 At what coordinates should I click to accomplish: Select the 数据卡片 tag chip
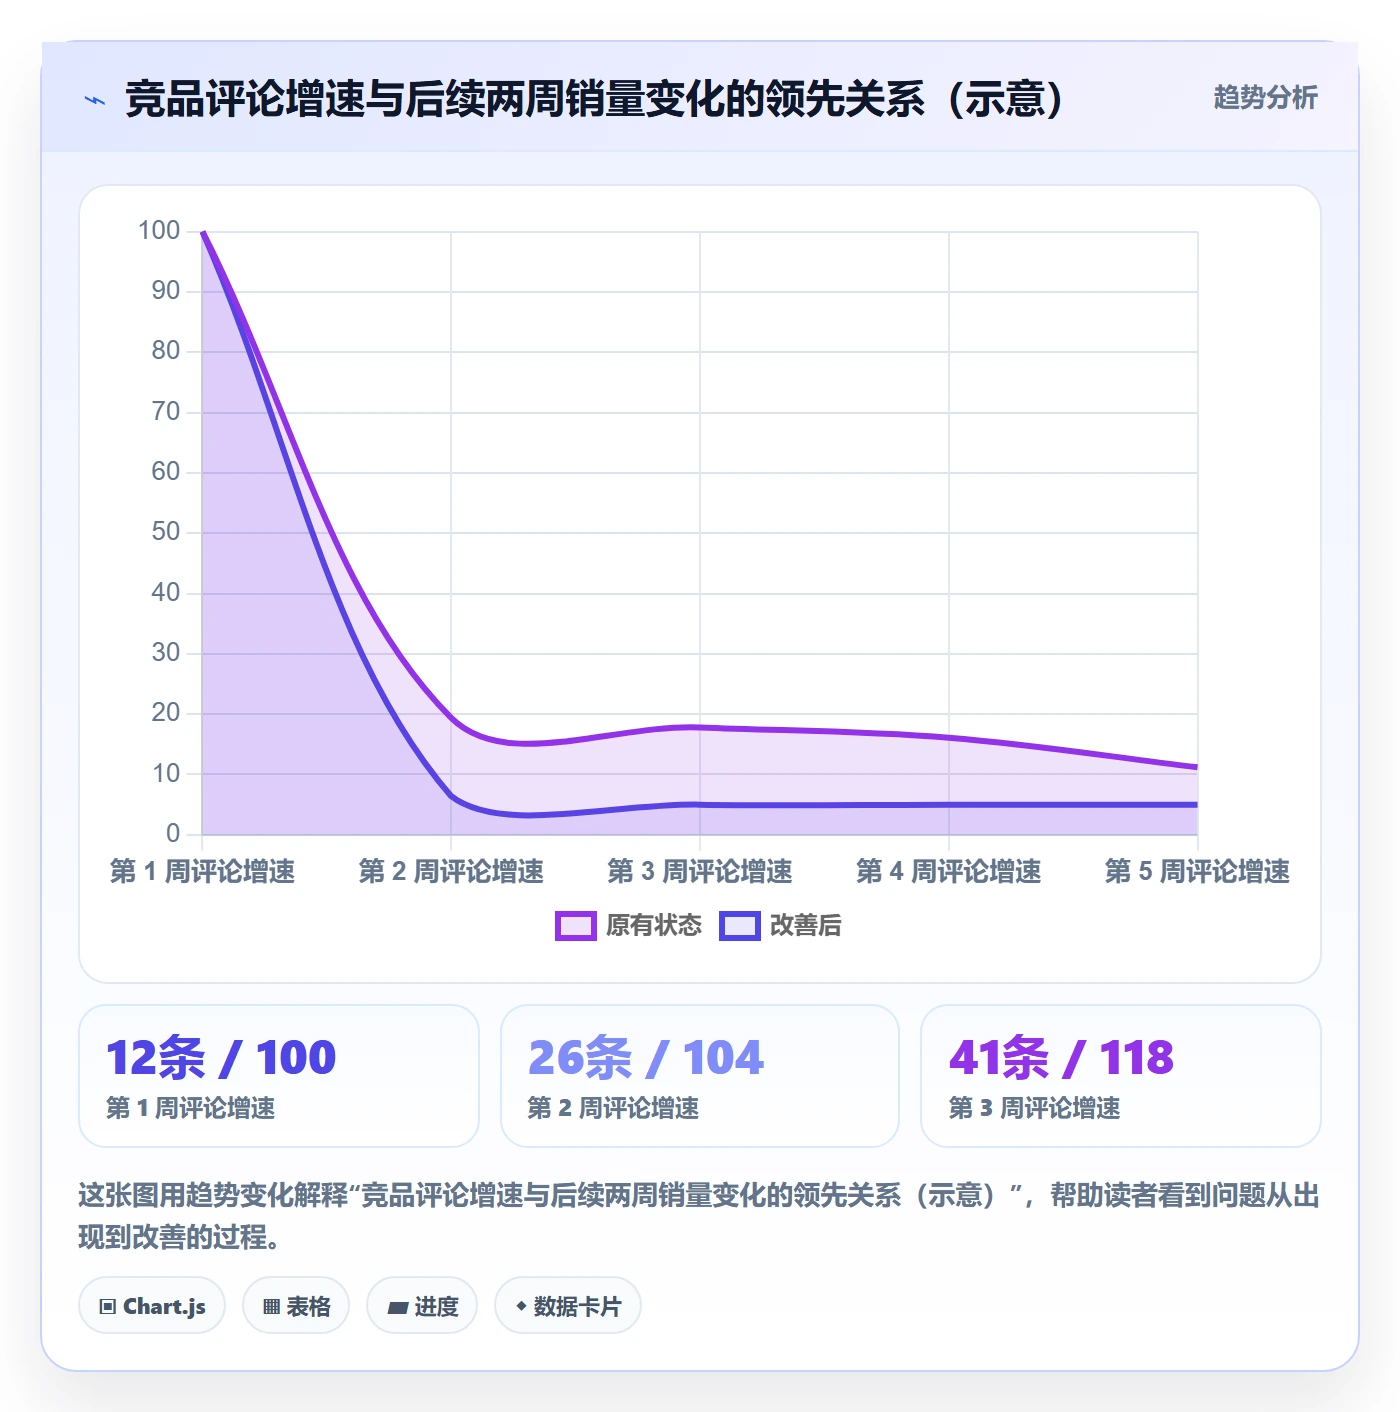coord(568,1306)
